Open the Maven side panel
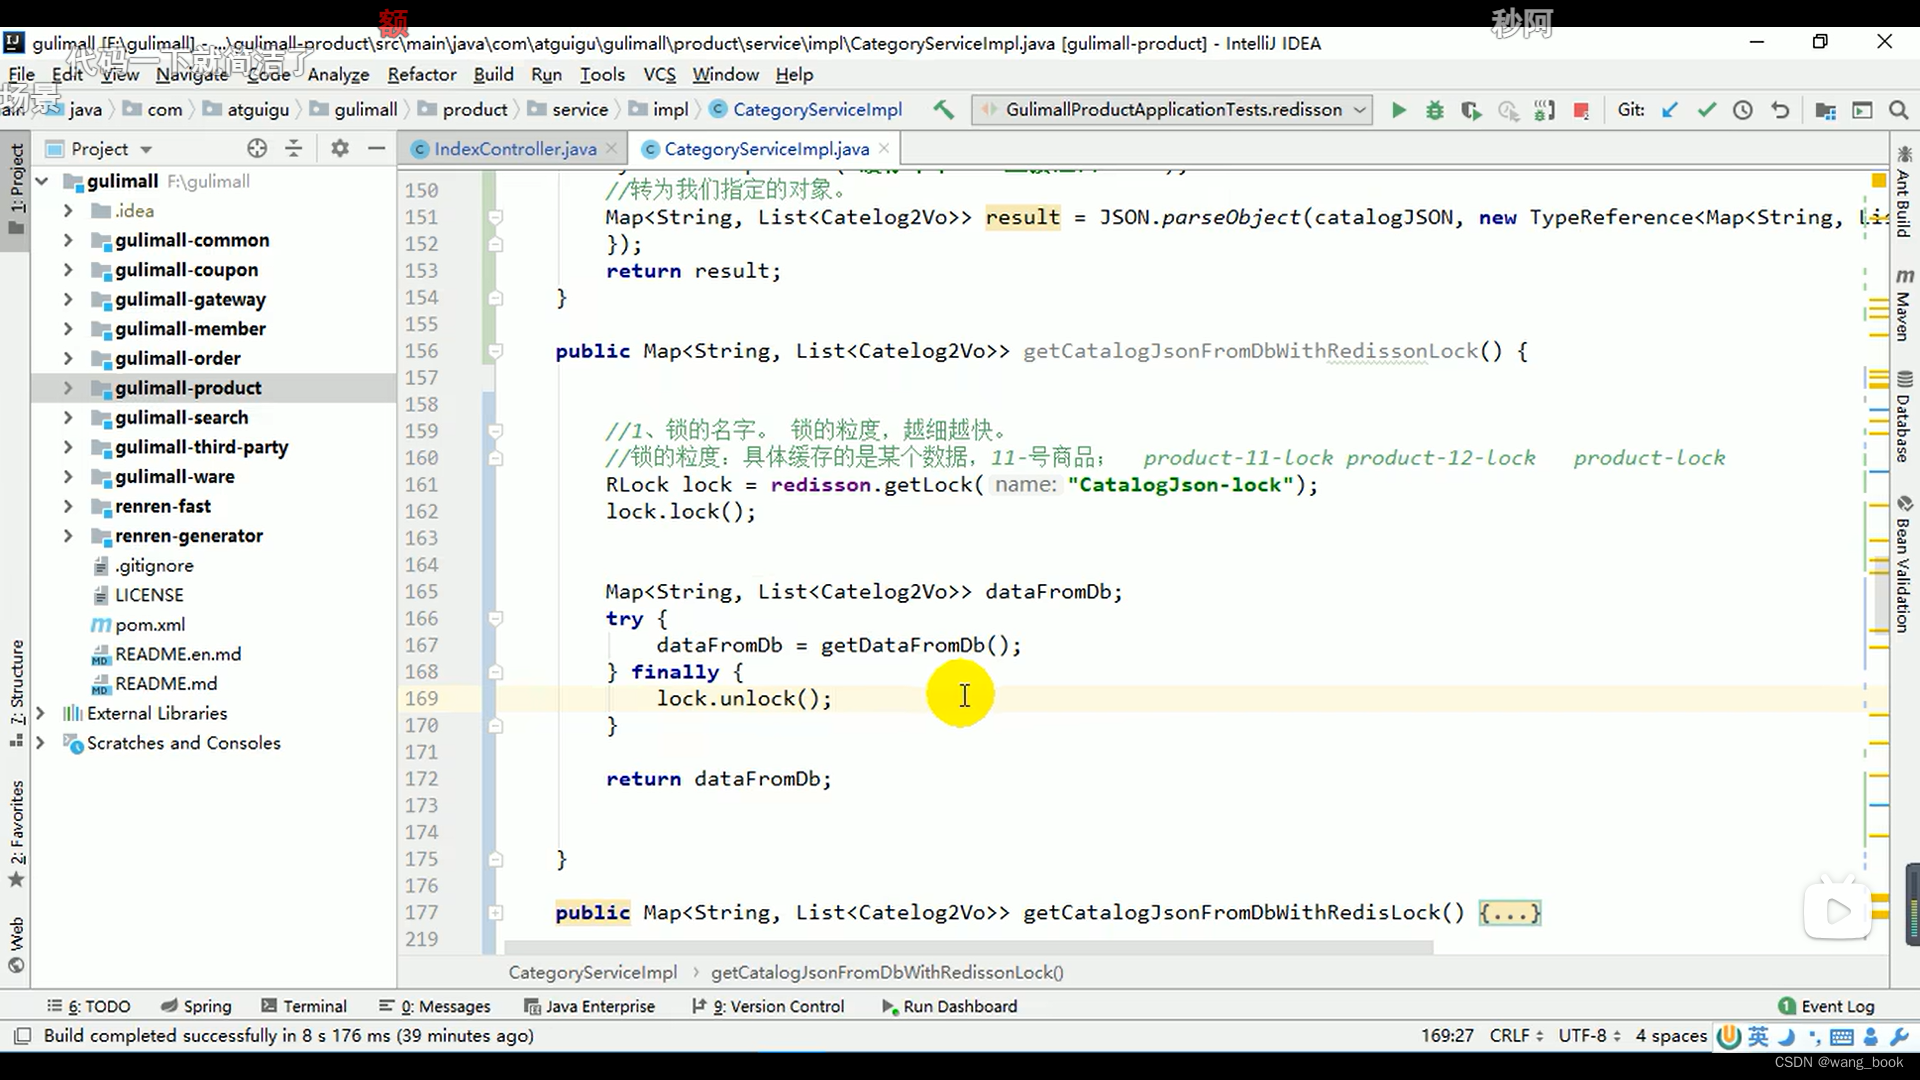 pos(1903,305)
